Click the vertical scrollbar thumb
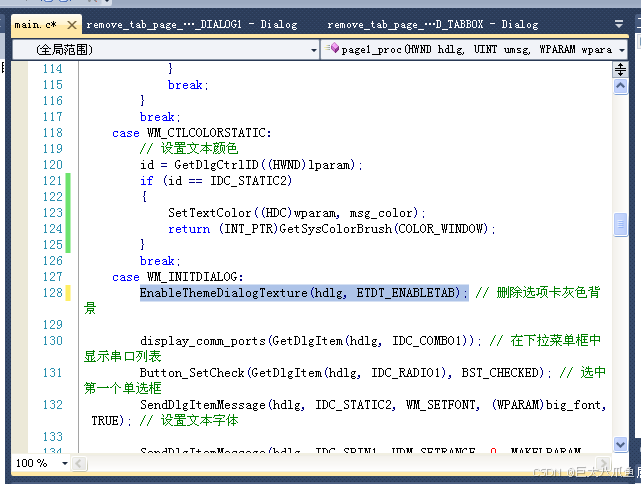Viewport: 641px width, 484px height. (621, 225)
